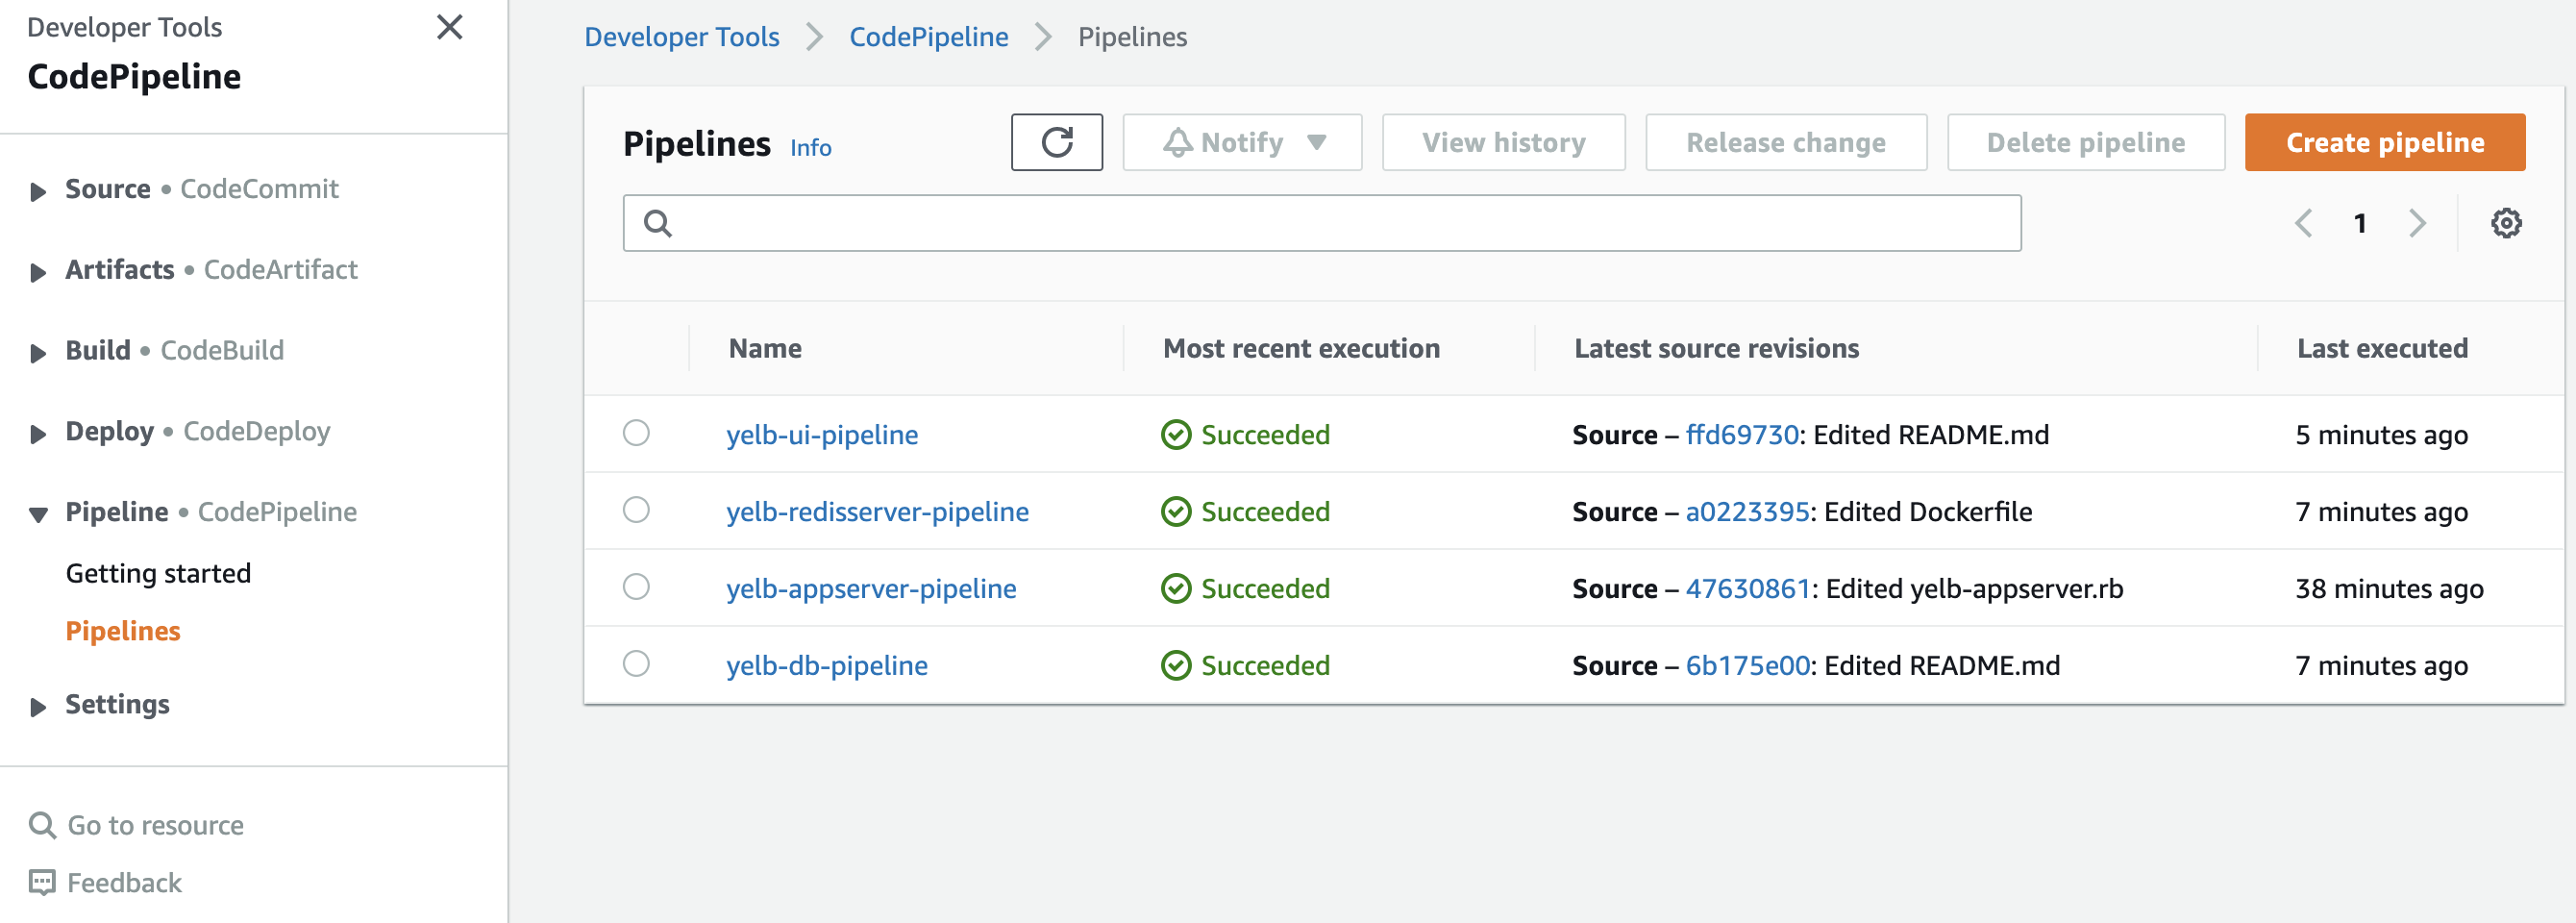Image resolution: width=2576 pixels, height=923 pixels.
Task: Click the refresh pipelines icon button
Action: click(x=1056, y=142)
